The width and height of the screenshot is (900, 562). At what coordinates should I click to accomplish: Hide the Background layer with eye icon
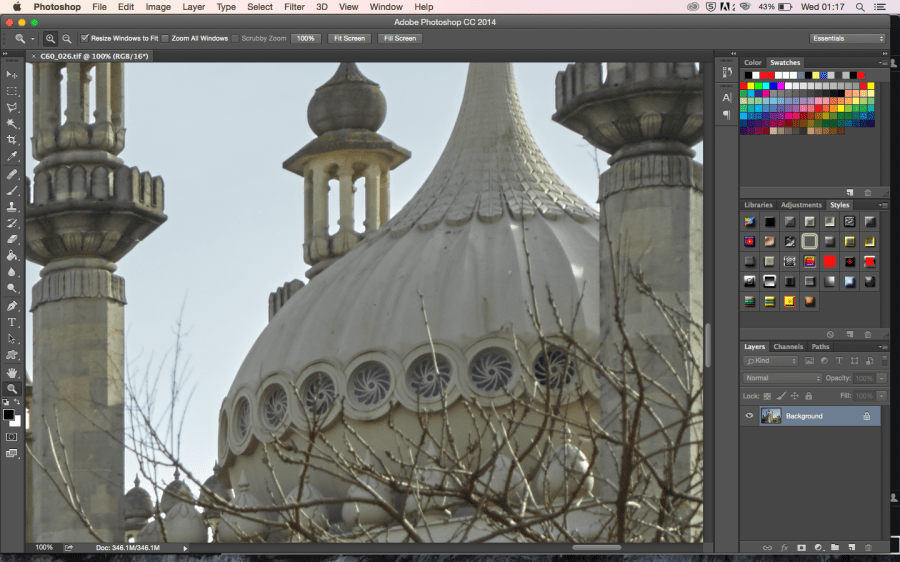[x=749, y=416]
